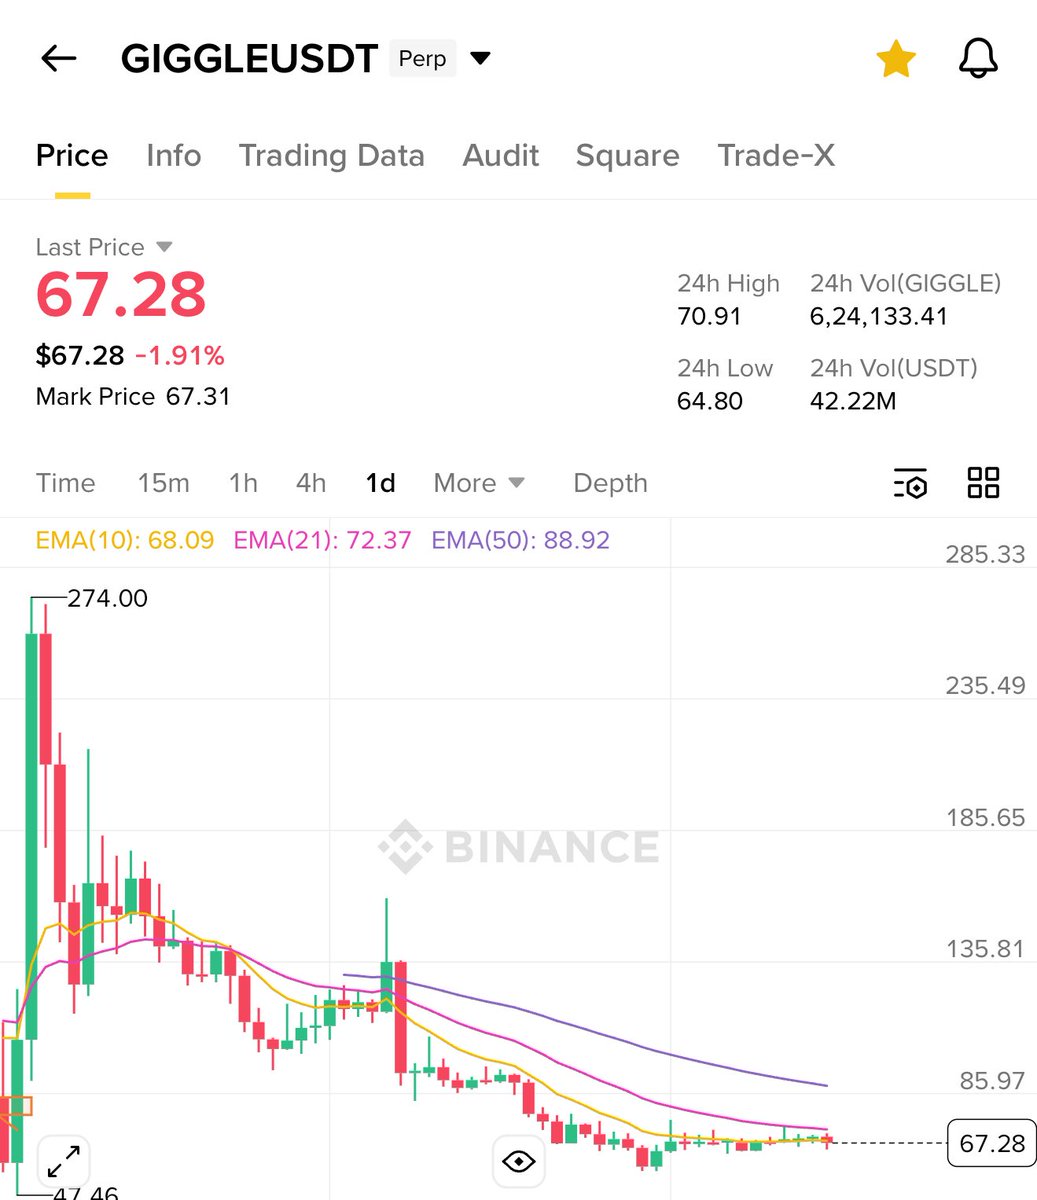The image size is (1037, 1200).
Task: Open the GIGGLEUSDT pair selector dropdown arrow
Action: click(x=480, y=58)
